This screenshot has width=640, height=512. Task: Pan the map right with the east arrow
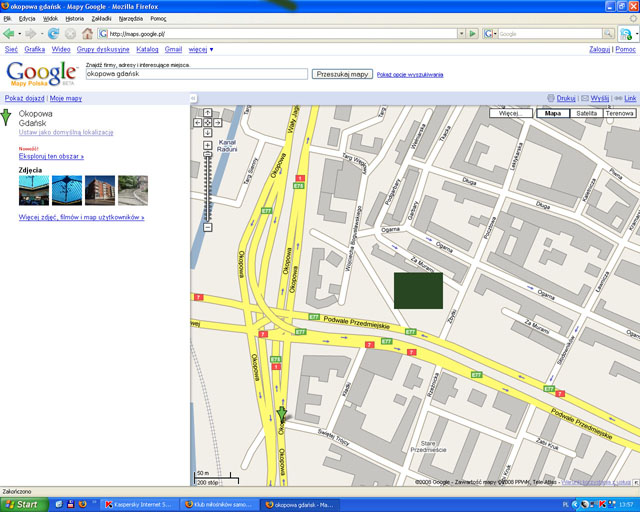click(x=217, y=122)
